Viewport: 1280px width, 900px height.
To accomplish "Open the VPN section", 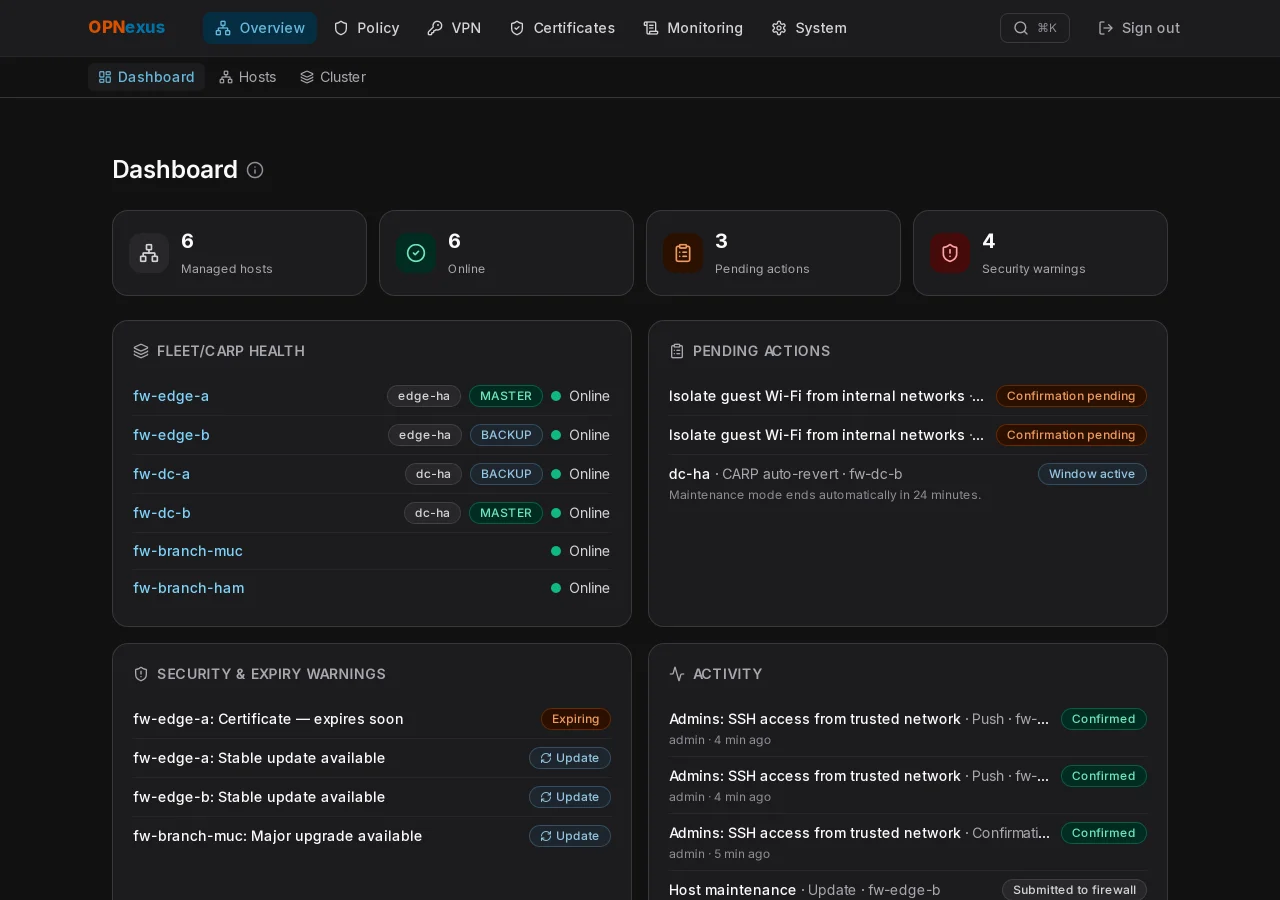I will pyautogui.click(x=454, y=28).
